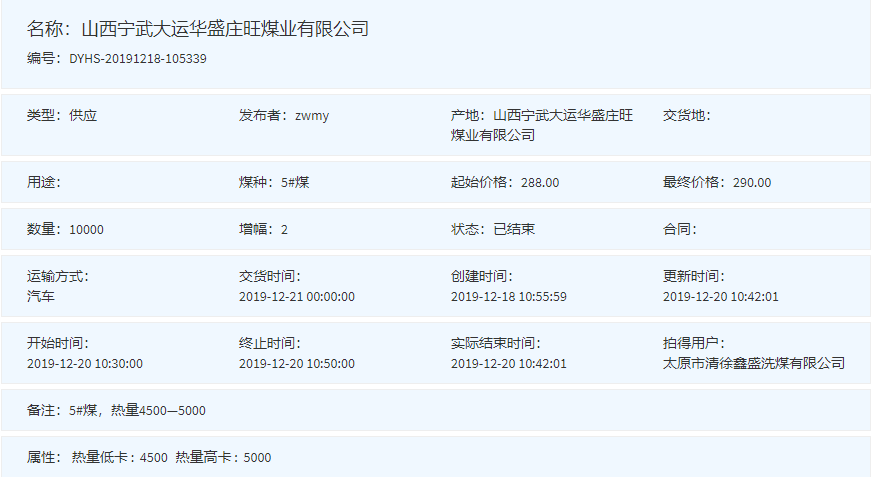Click the end time 2019-12-20 10:50:00

[297, 364]
